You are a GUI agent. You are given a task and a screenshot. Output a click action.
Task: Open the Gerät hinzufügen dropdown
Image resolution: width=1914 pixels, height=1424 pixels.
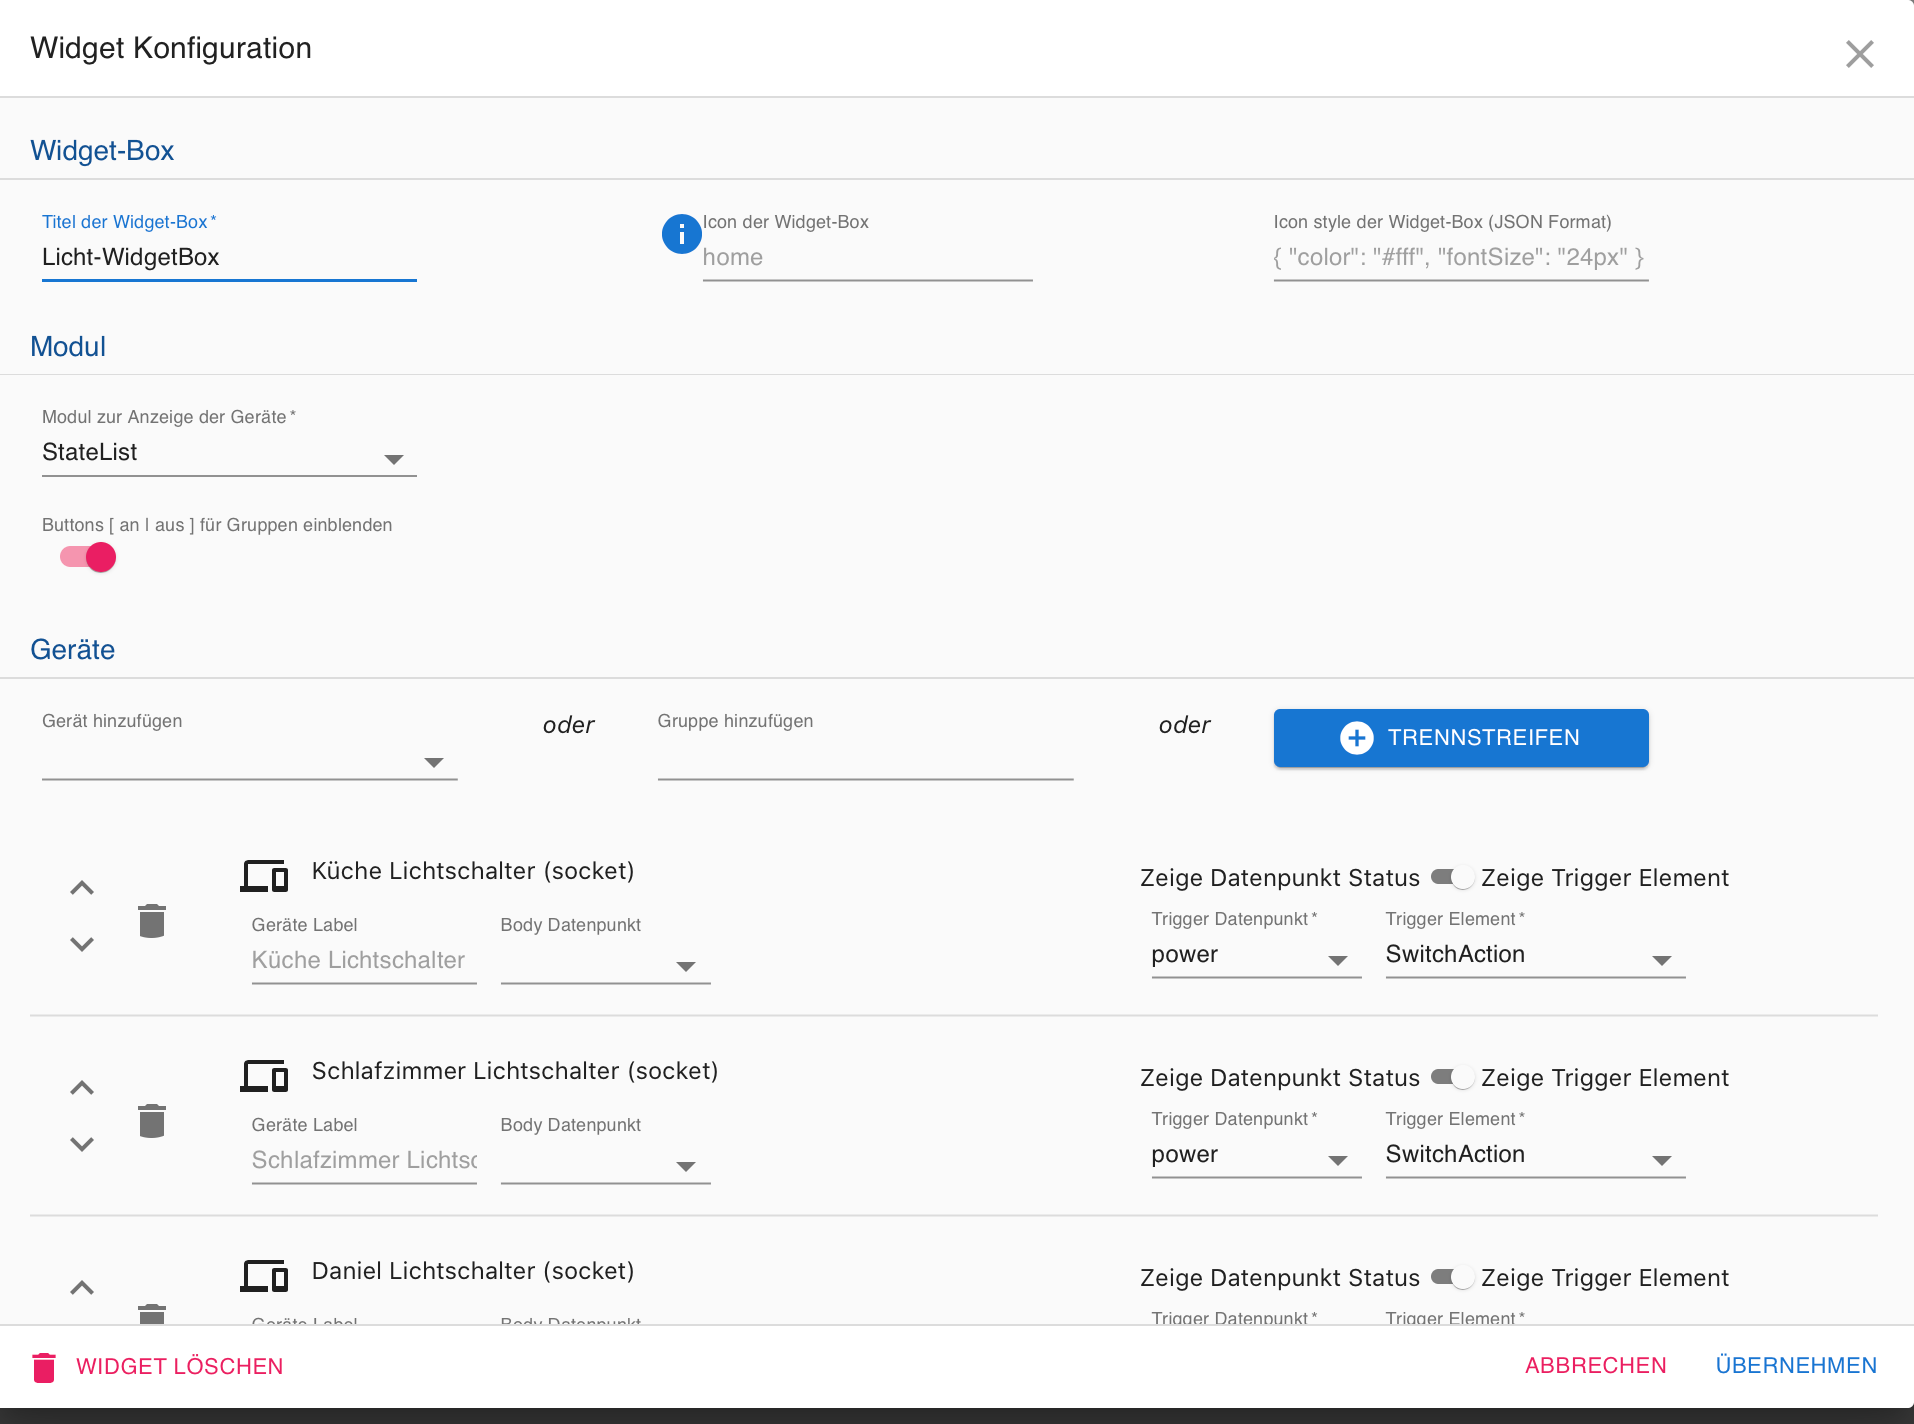pyautogui.click(x=250, y=760)
